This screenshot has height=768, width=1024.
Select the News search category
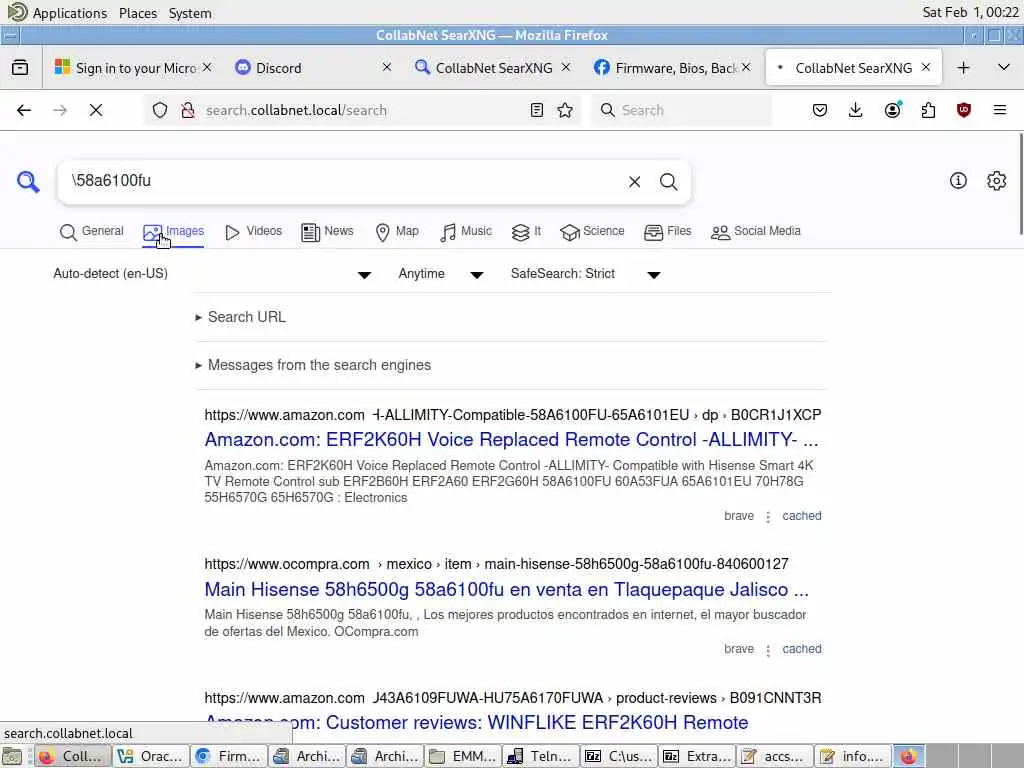point(327,231)
